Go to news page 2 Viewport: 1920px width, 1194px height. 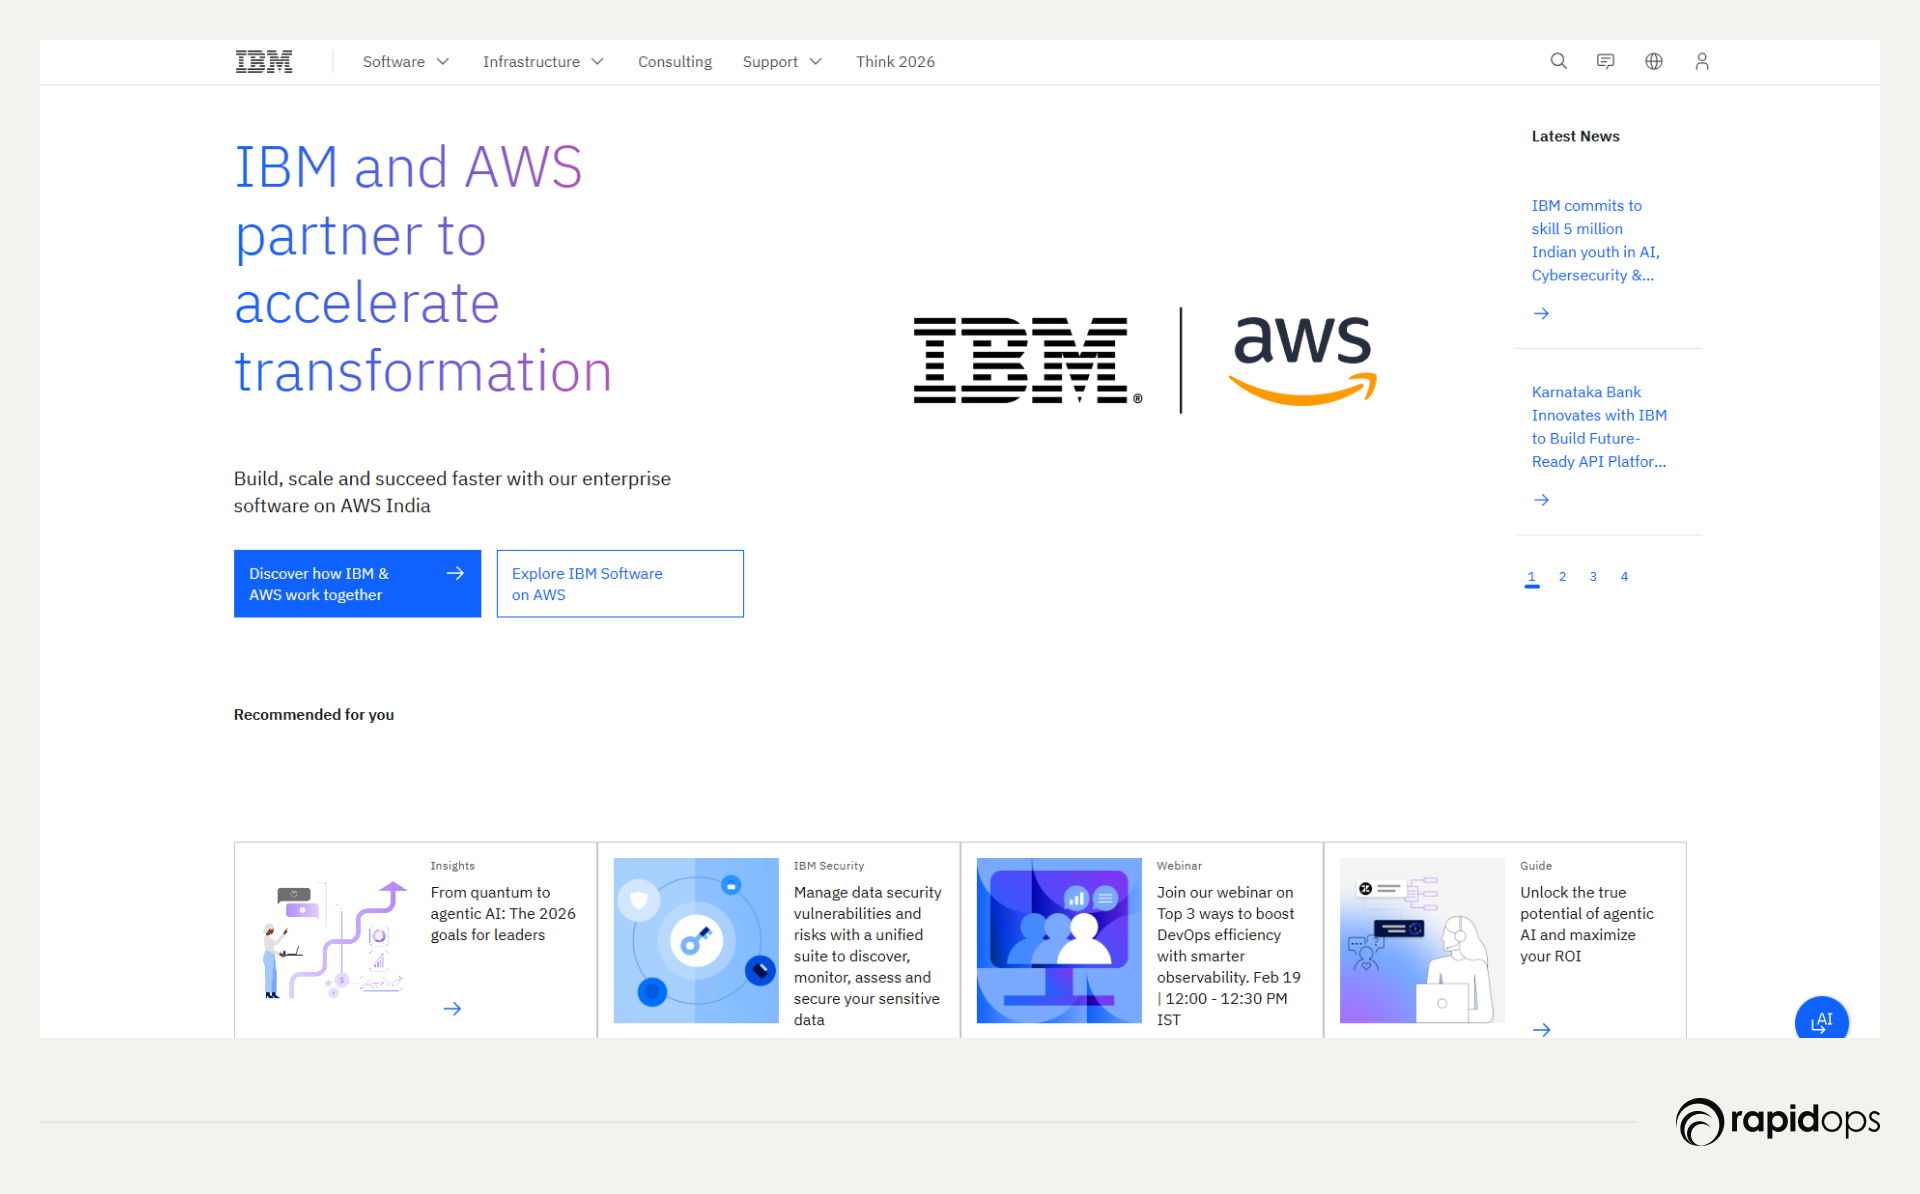click(1562, 577)
